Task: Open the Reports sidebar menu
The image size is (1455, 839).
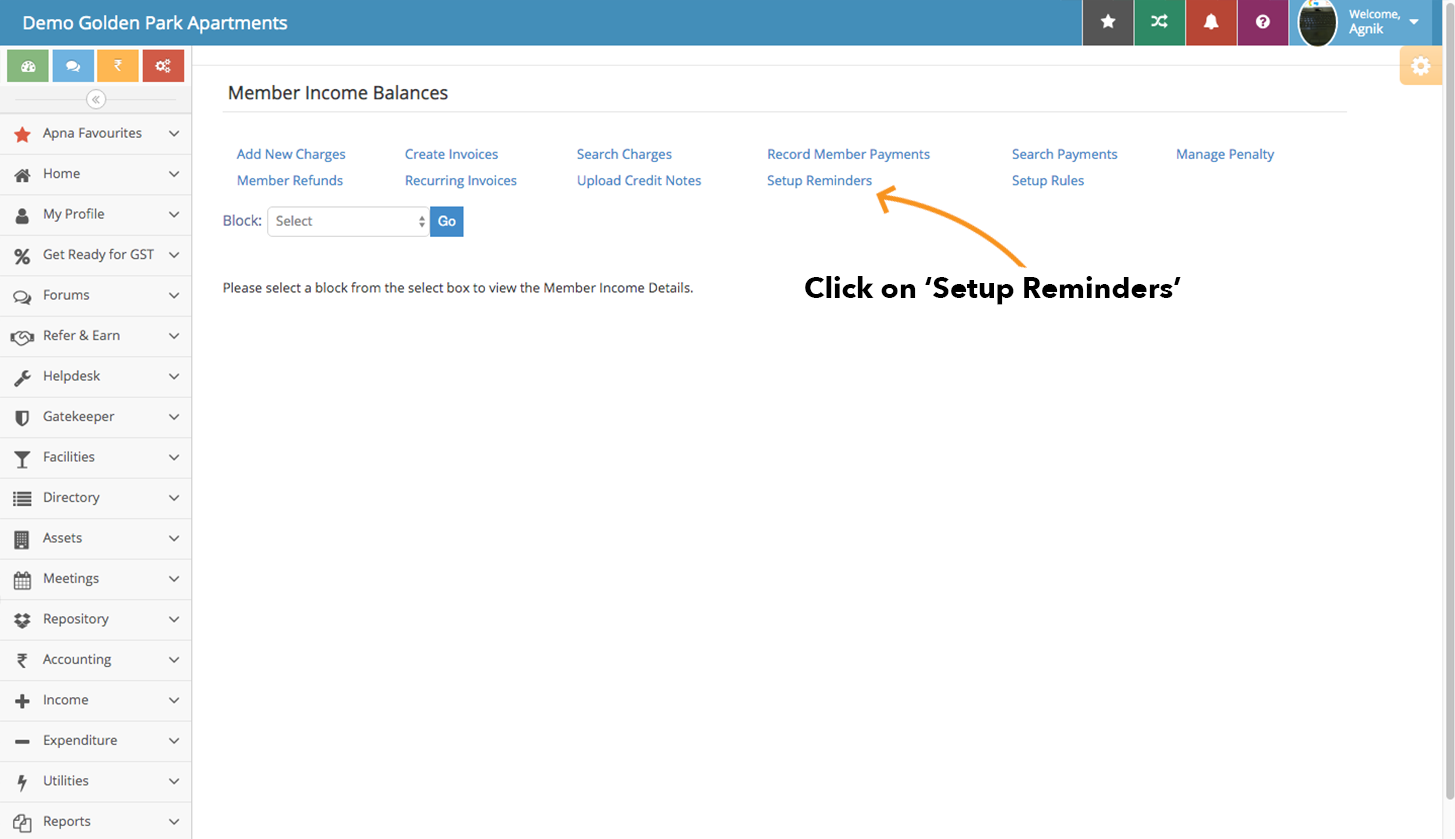Action: (x=67, y=821)
